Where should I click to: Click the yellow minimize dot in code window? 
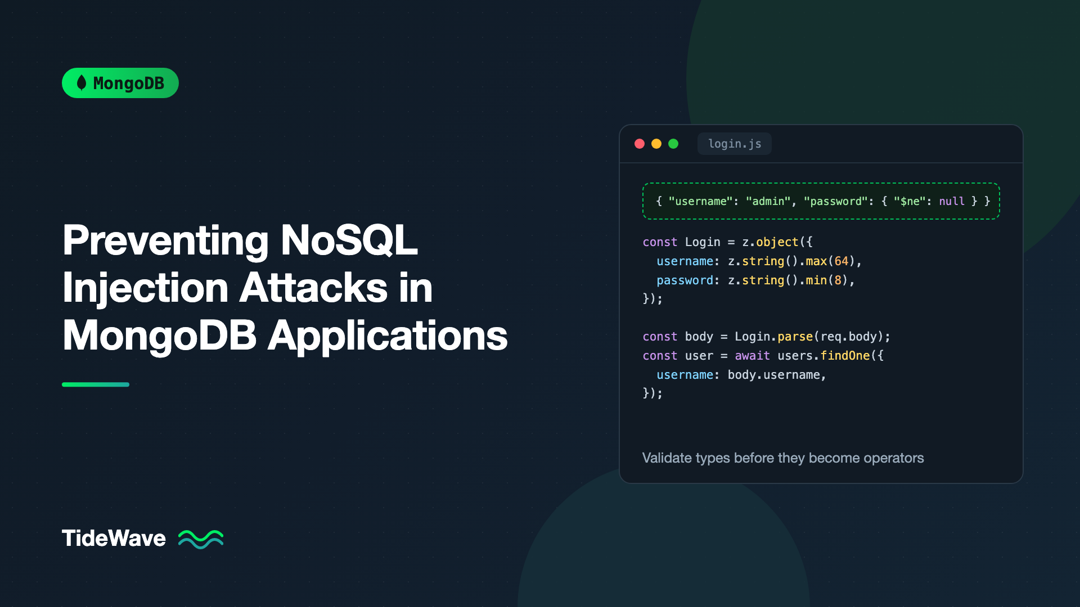click(x=656, y=144)
